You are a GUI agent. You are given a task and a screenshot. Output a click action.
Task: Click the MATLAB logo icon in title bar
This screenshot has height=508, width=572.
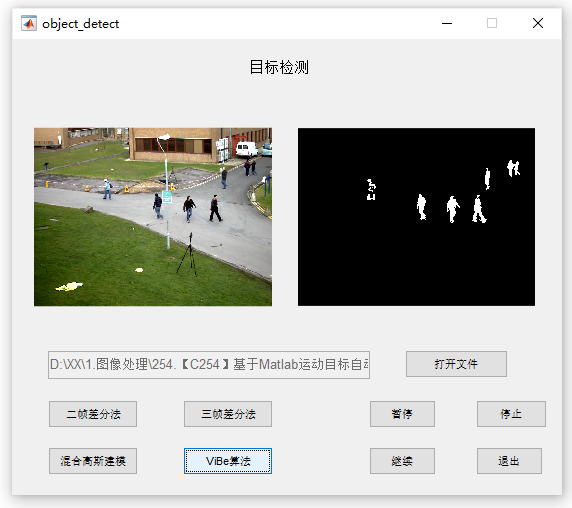[29, 23]
